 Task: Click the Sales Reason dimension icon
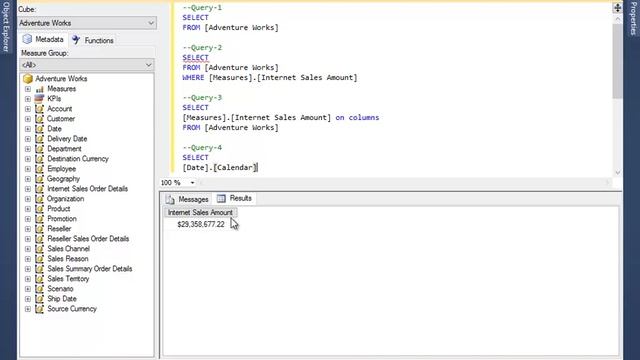click(39, 259)
